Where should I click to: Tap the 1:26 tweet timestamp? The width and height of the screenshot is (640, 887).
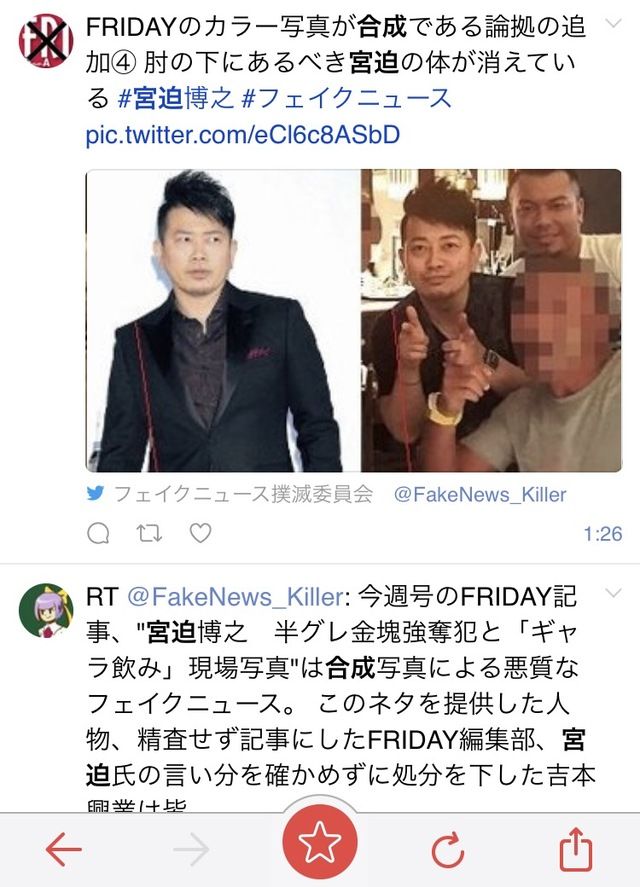coord(603,534)
